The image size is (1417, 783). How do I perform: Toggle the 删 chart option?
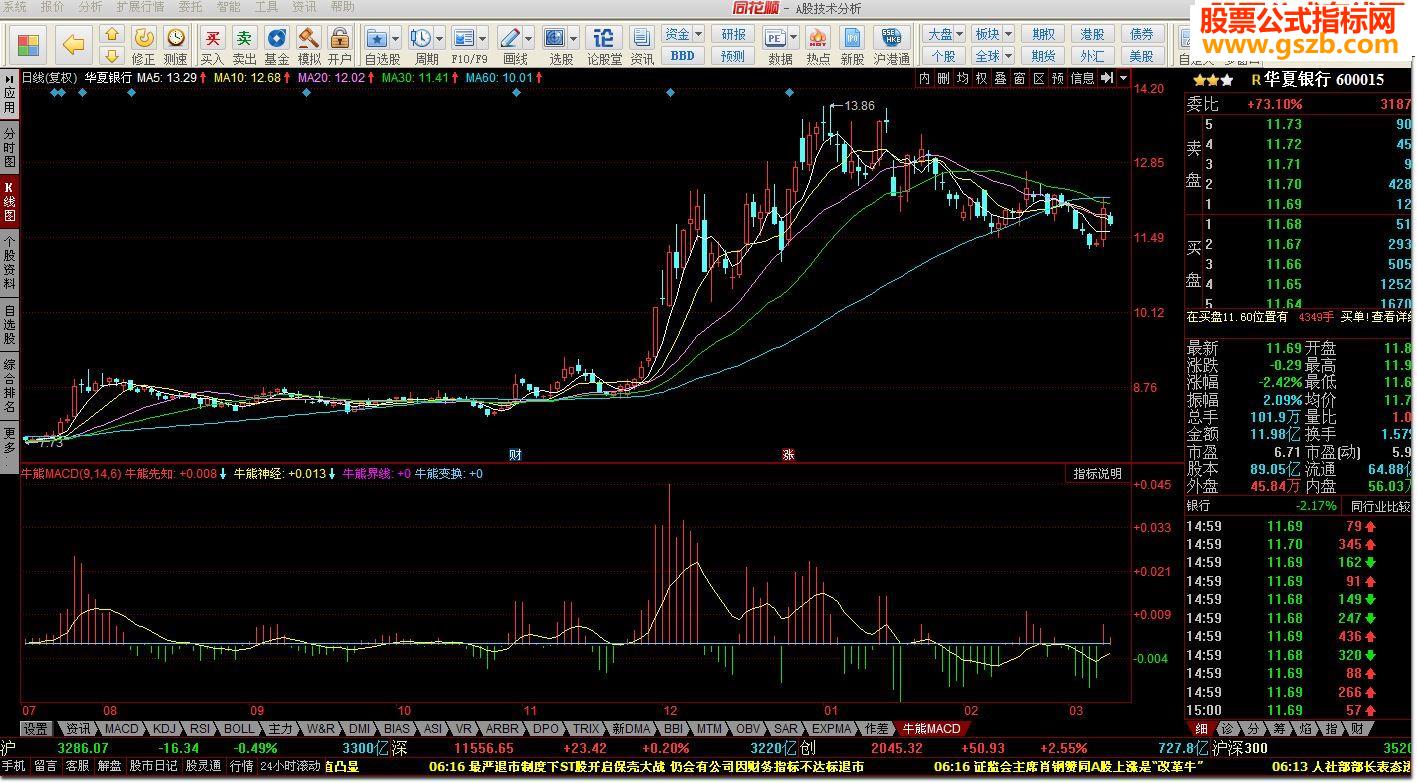(944, 78)
